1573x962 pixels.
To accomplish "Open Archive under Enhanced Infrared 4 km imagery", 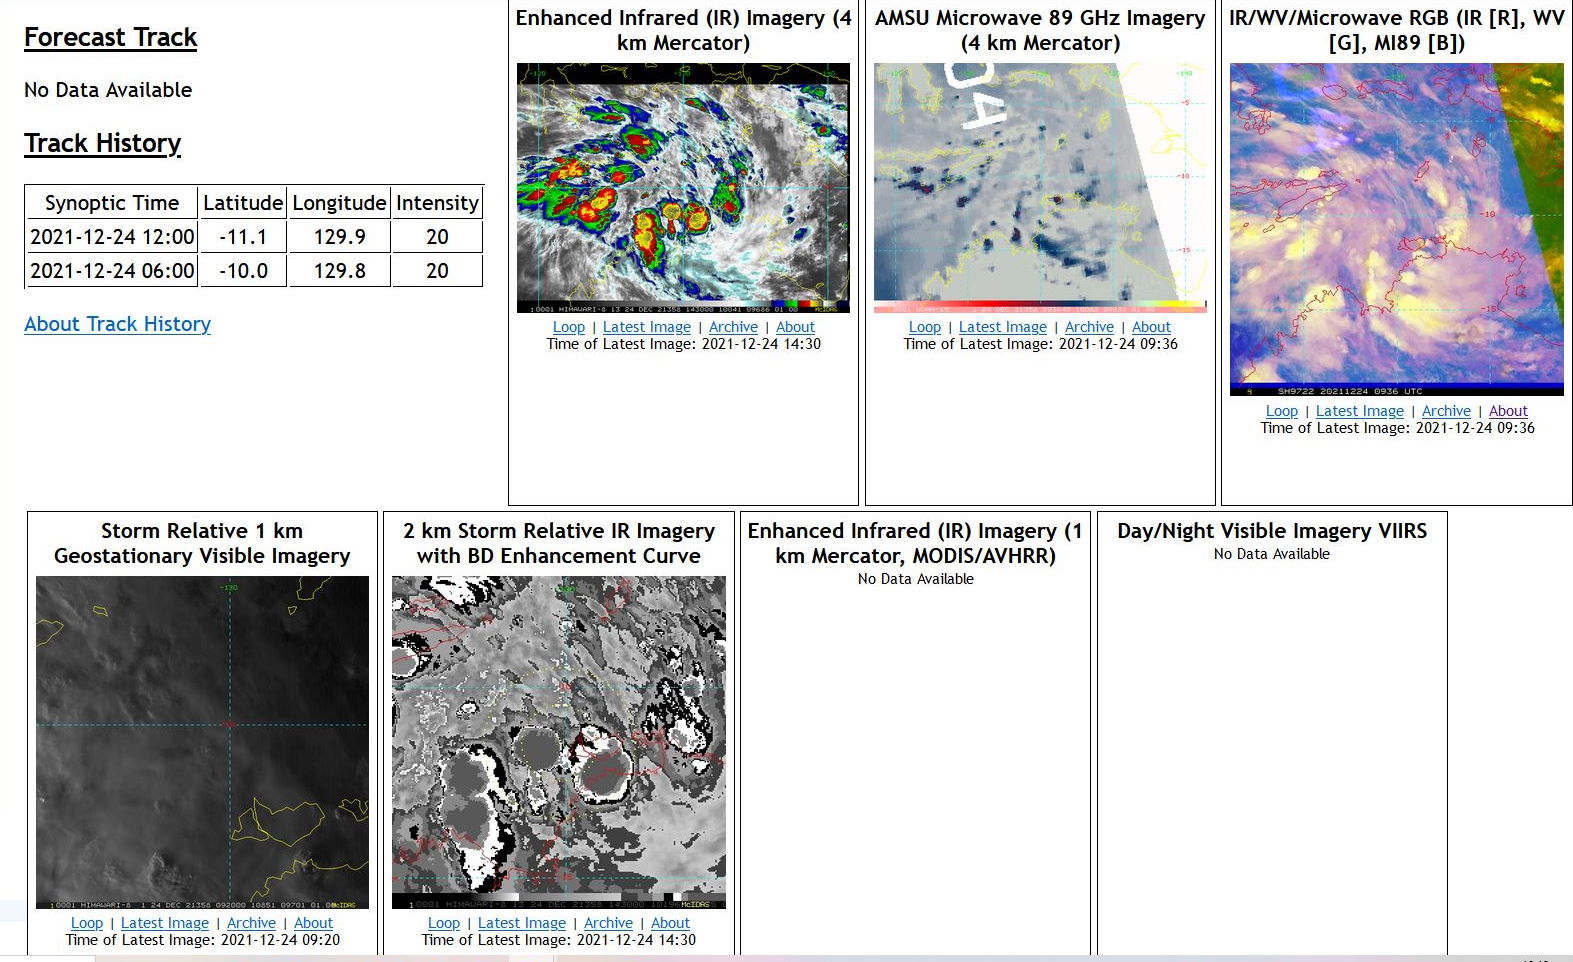I will [x=733, y=327].
